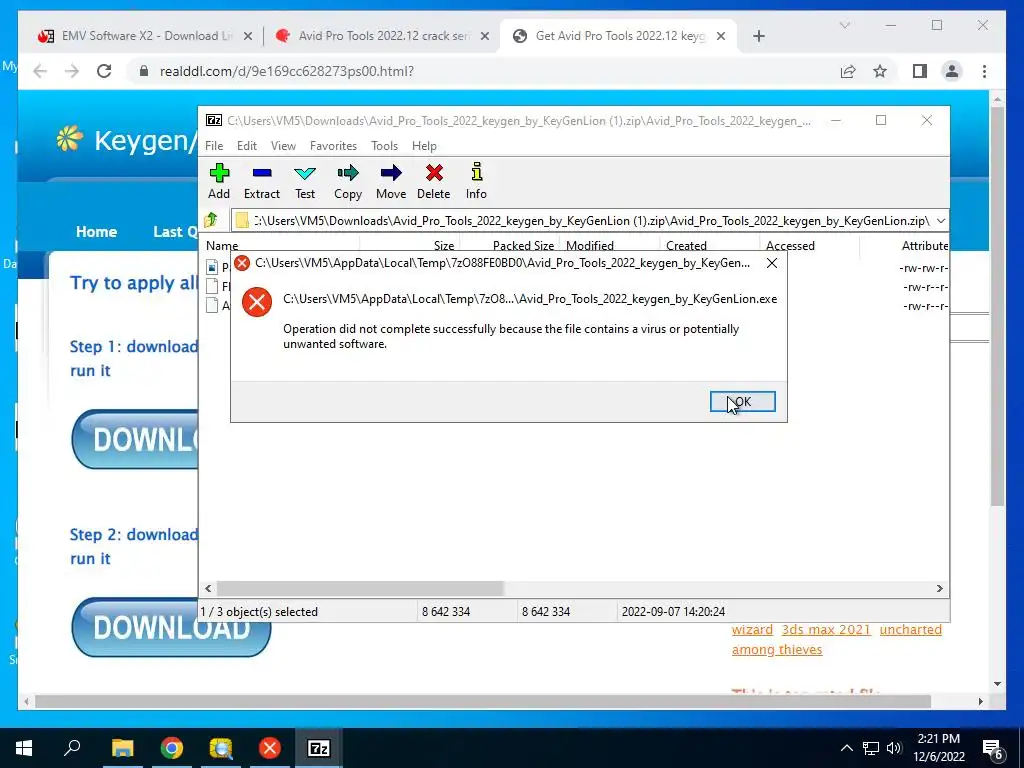Click the 7-Zip horizontal scrollbar thumb
1024x768 pixels.
click(360, 588)
